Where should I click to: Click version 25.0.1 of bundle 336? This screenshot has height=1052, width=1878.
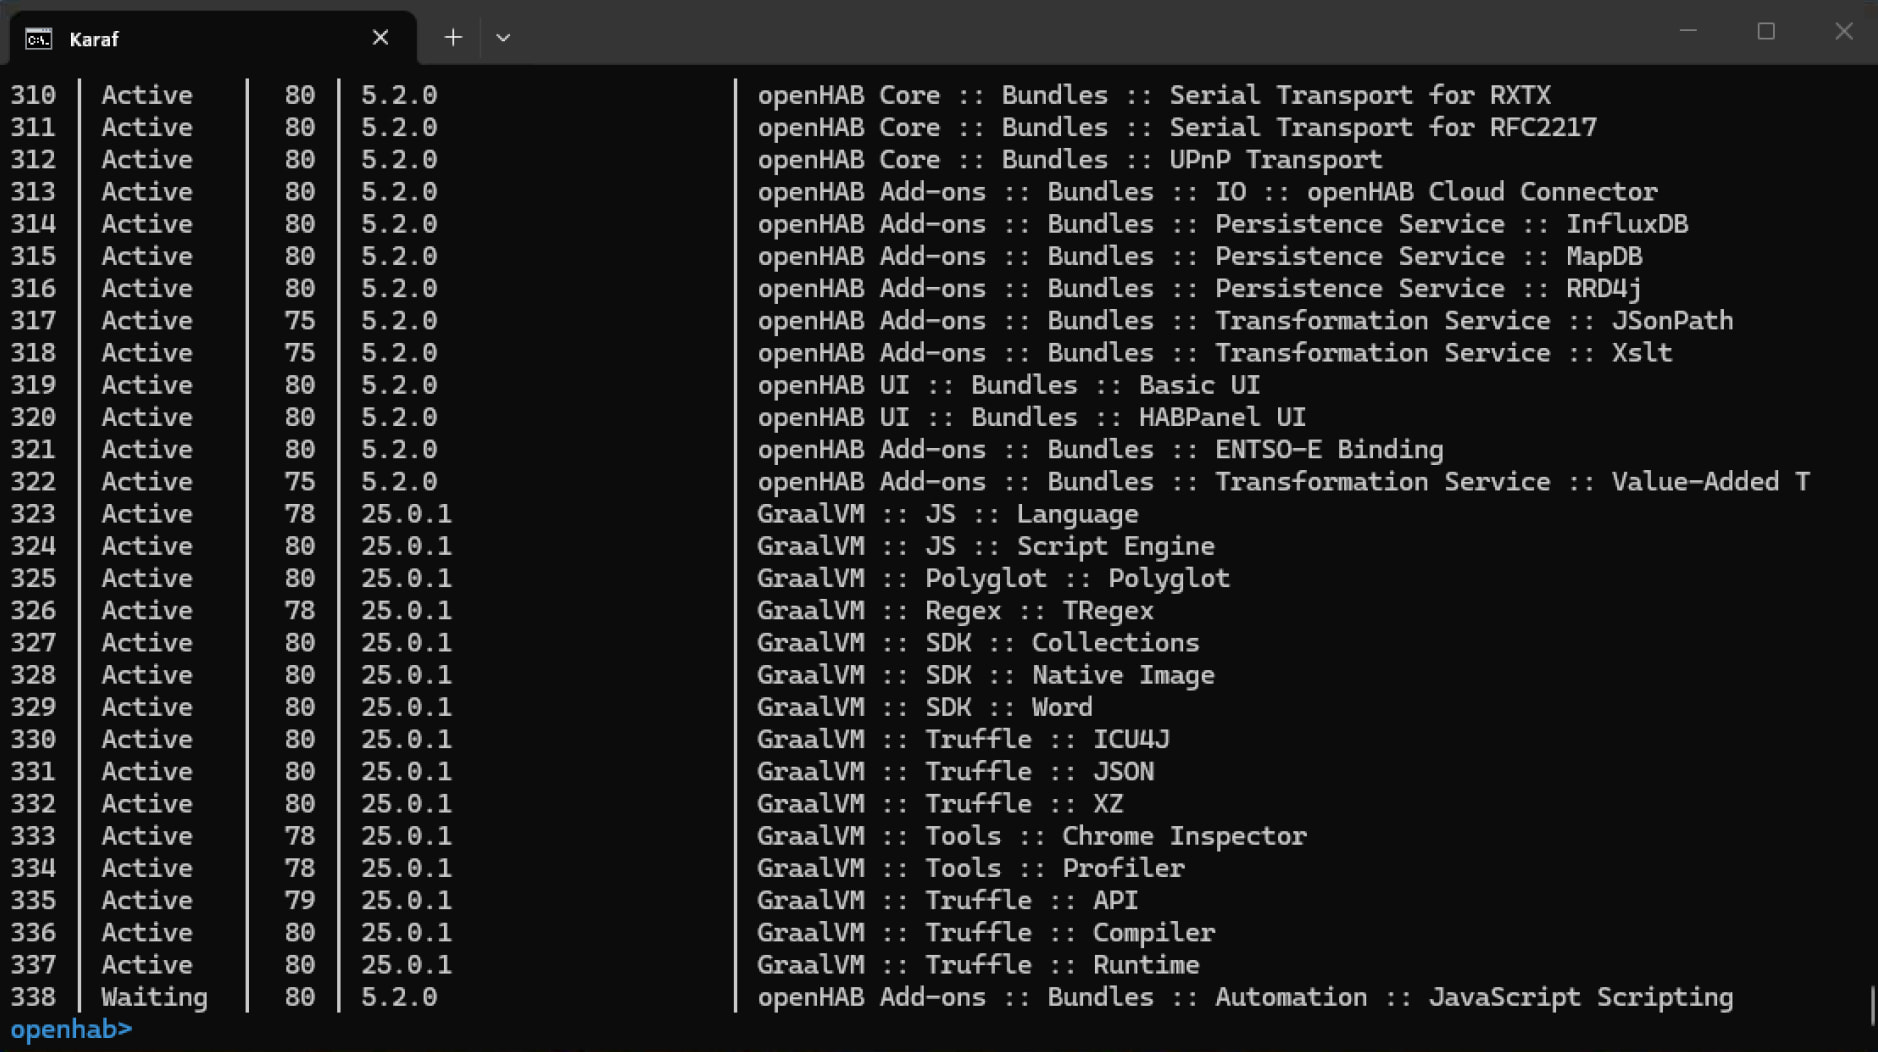pos(406,932)
